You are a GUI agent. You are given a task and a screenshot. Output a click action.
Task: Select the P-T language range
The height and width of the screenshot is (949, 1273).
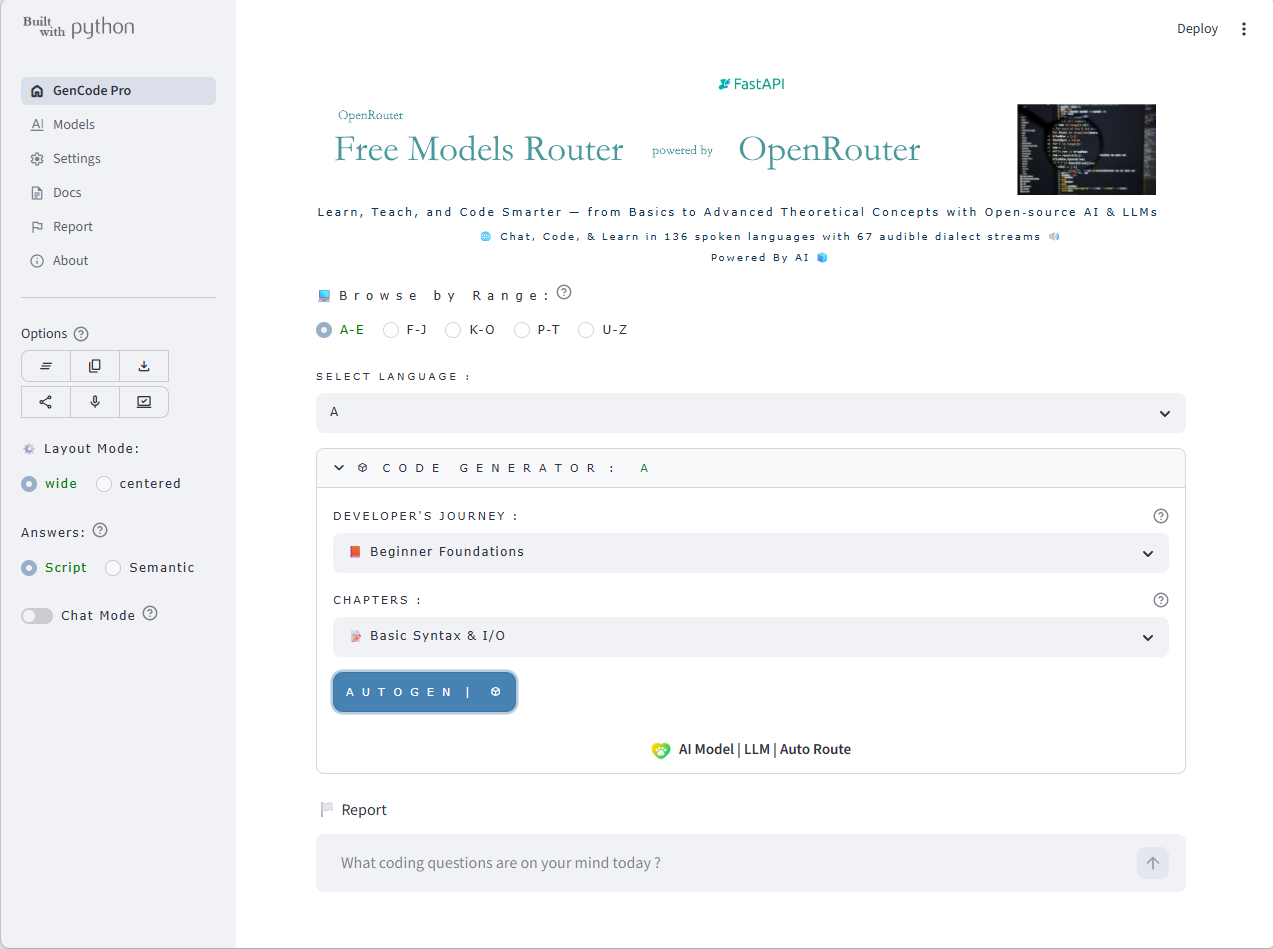[x=537, y=330]
